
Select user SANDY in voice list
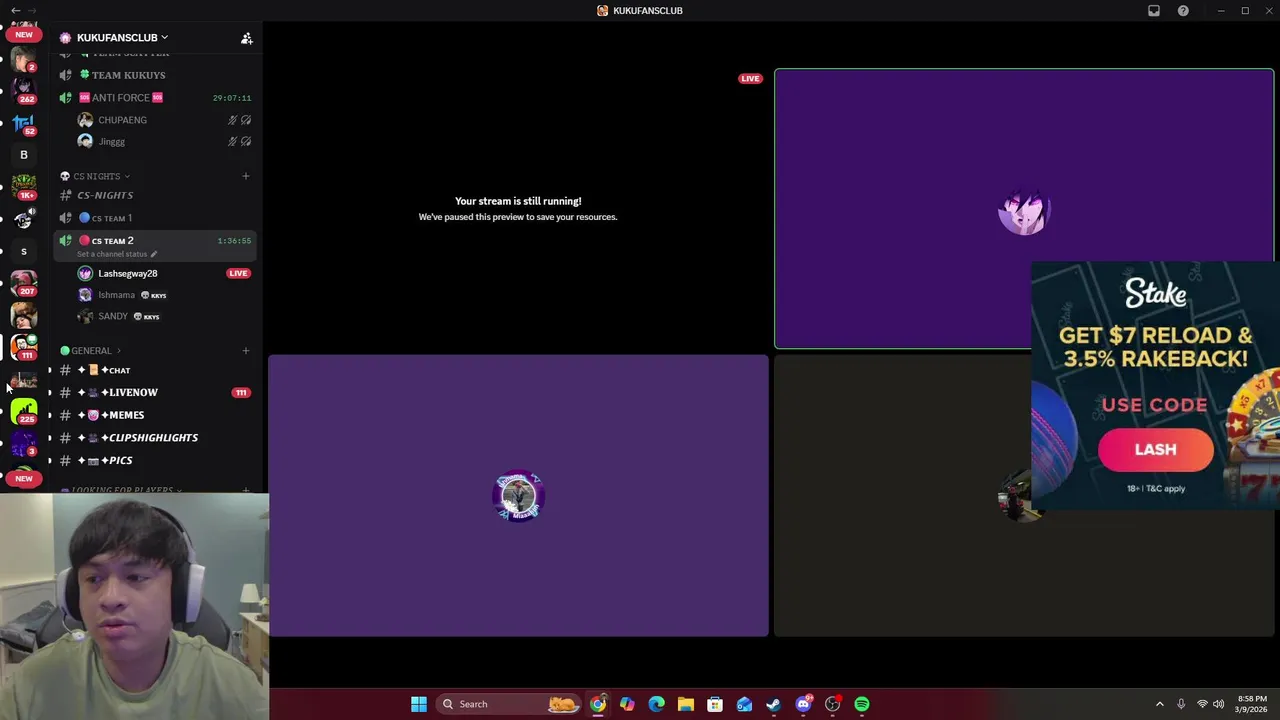[112, 317]
